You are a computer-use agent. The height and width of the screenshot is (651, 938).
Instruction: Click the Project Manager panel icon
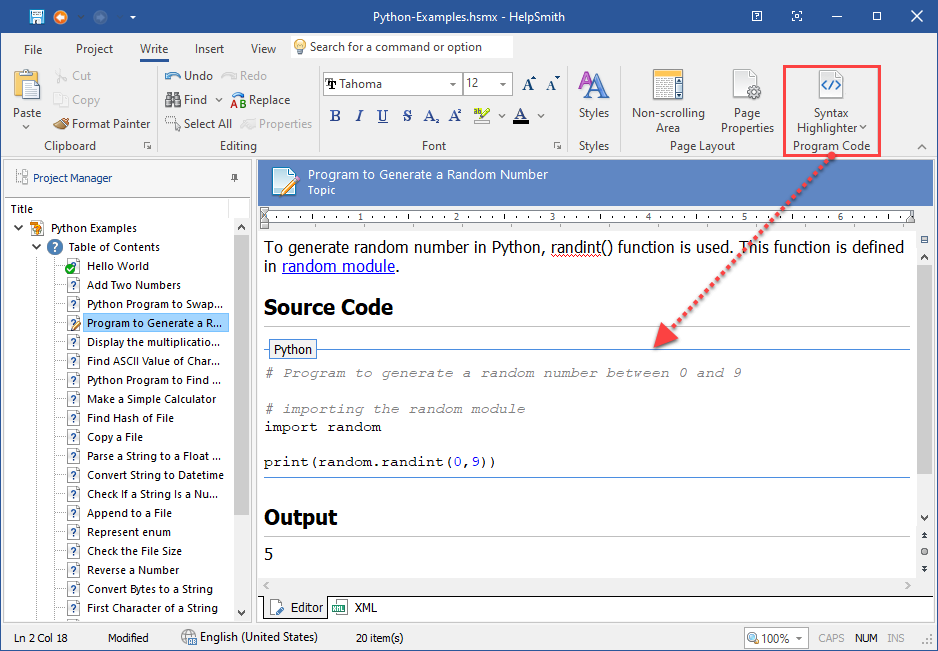click(22, 177)
